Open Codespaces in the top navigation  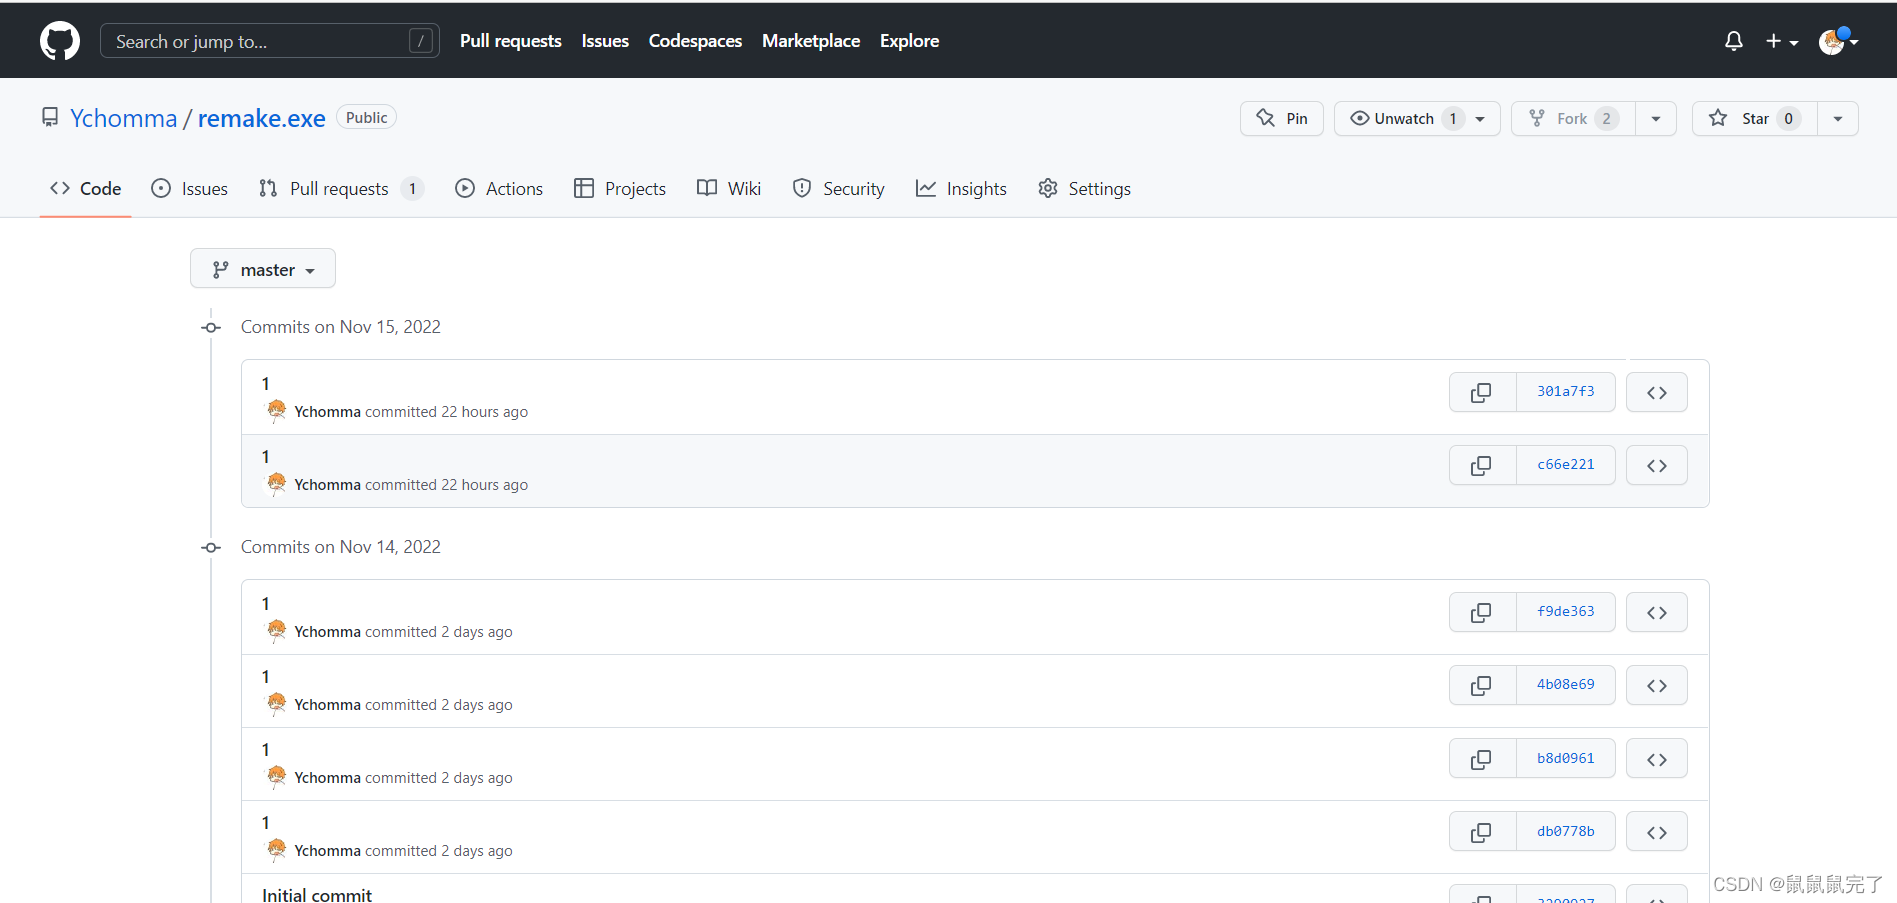click(x=695, y=41)
